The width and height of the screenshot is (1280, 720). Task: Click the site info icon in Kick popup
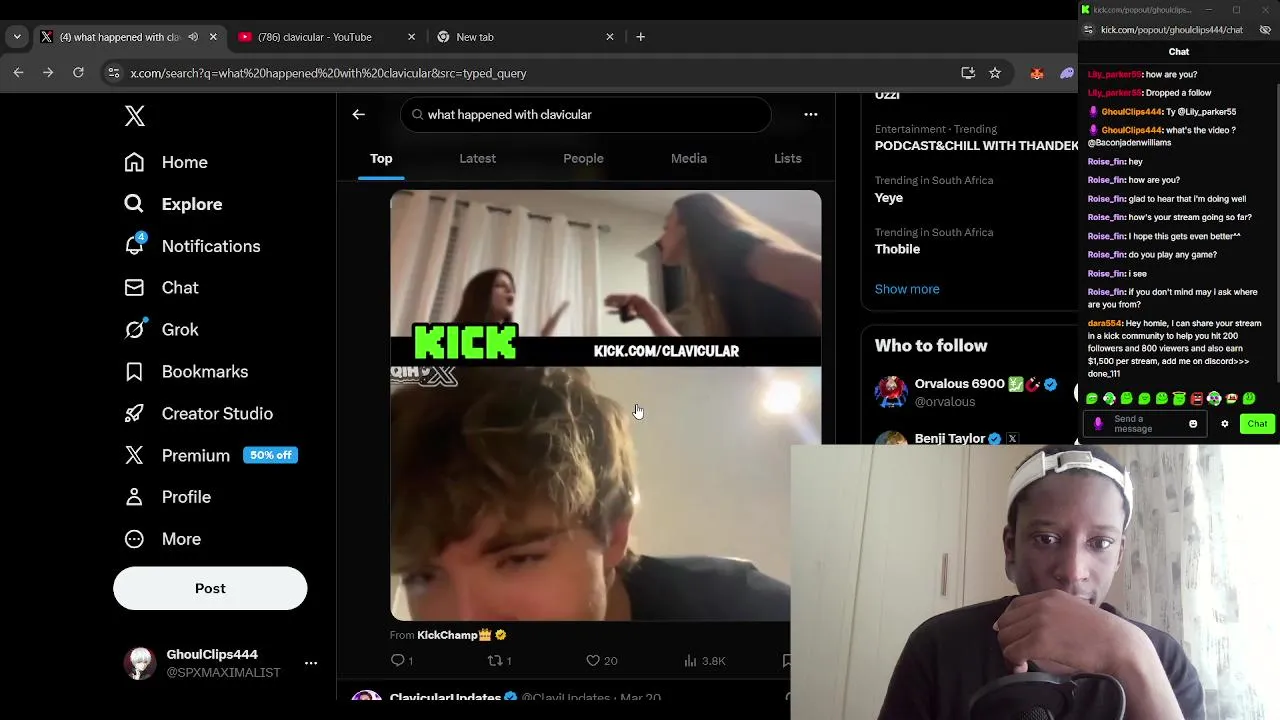(x=1087, y=30)
